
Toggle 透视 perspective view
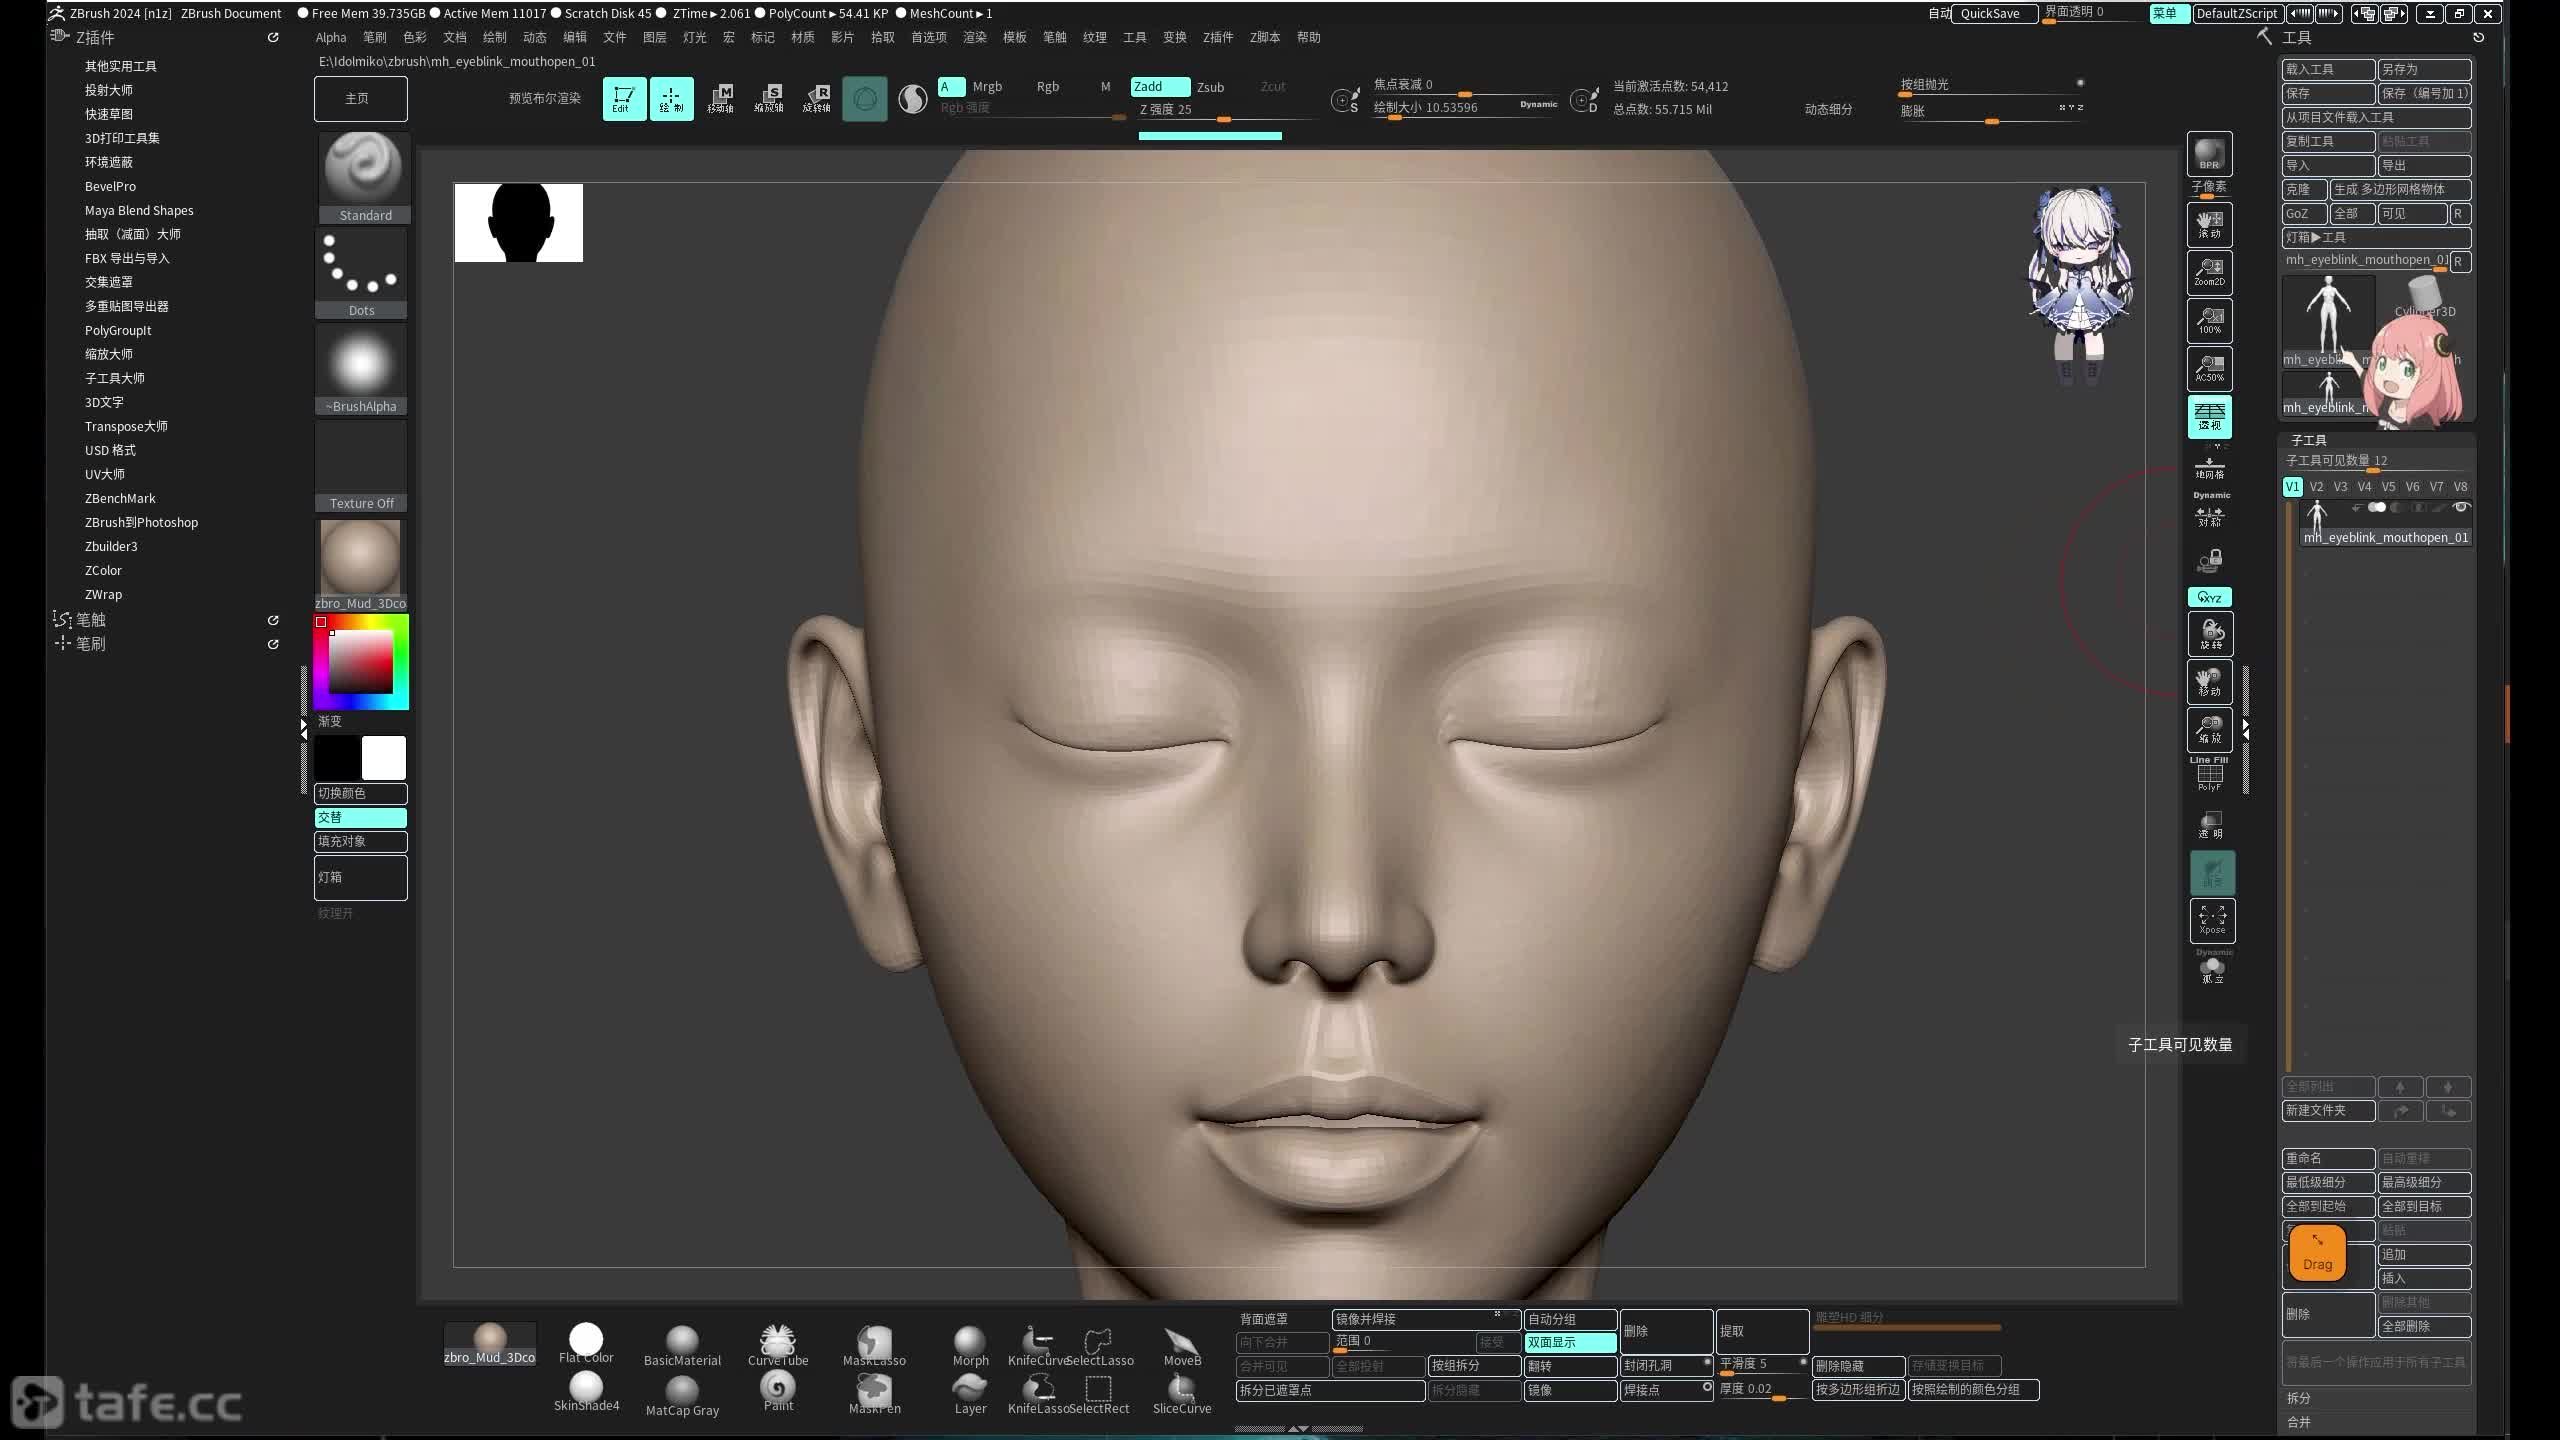tap(2209, 416)
